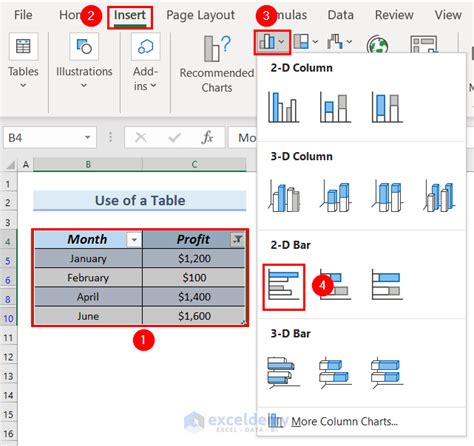Select column A header
Screen dimensions: 474x446
[x=25, y=164]
